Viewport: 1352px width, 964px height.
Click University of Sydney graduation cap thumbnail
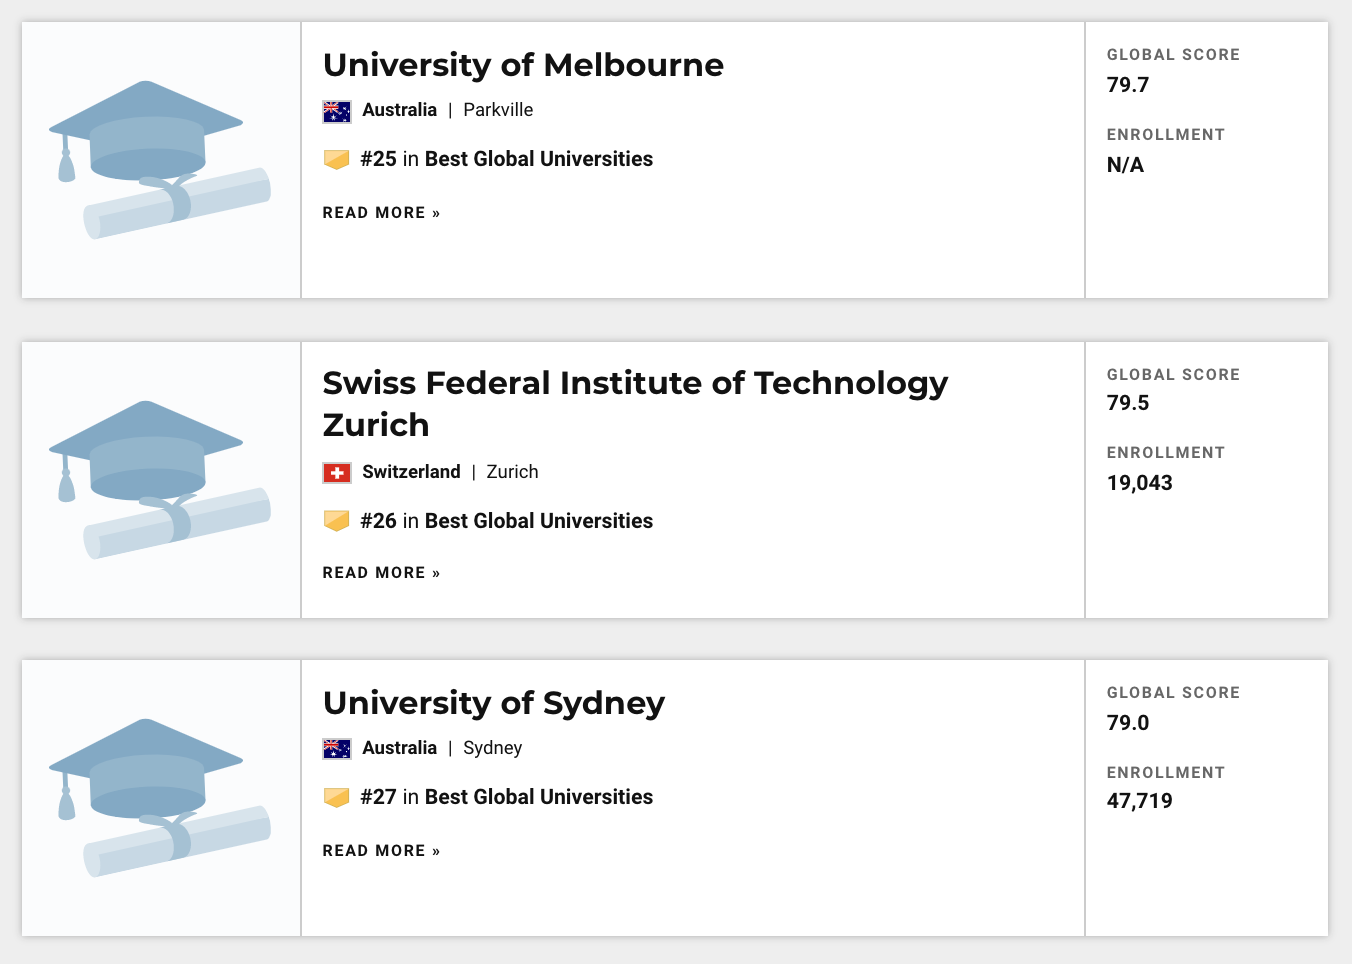[x=160, y=798]
